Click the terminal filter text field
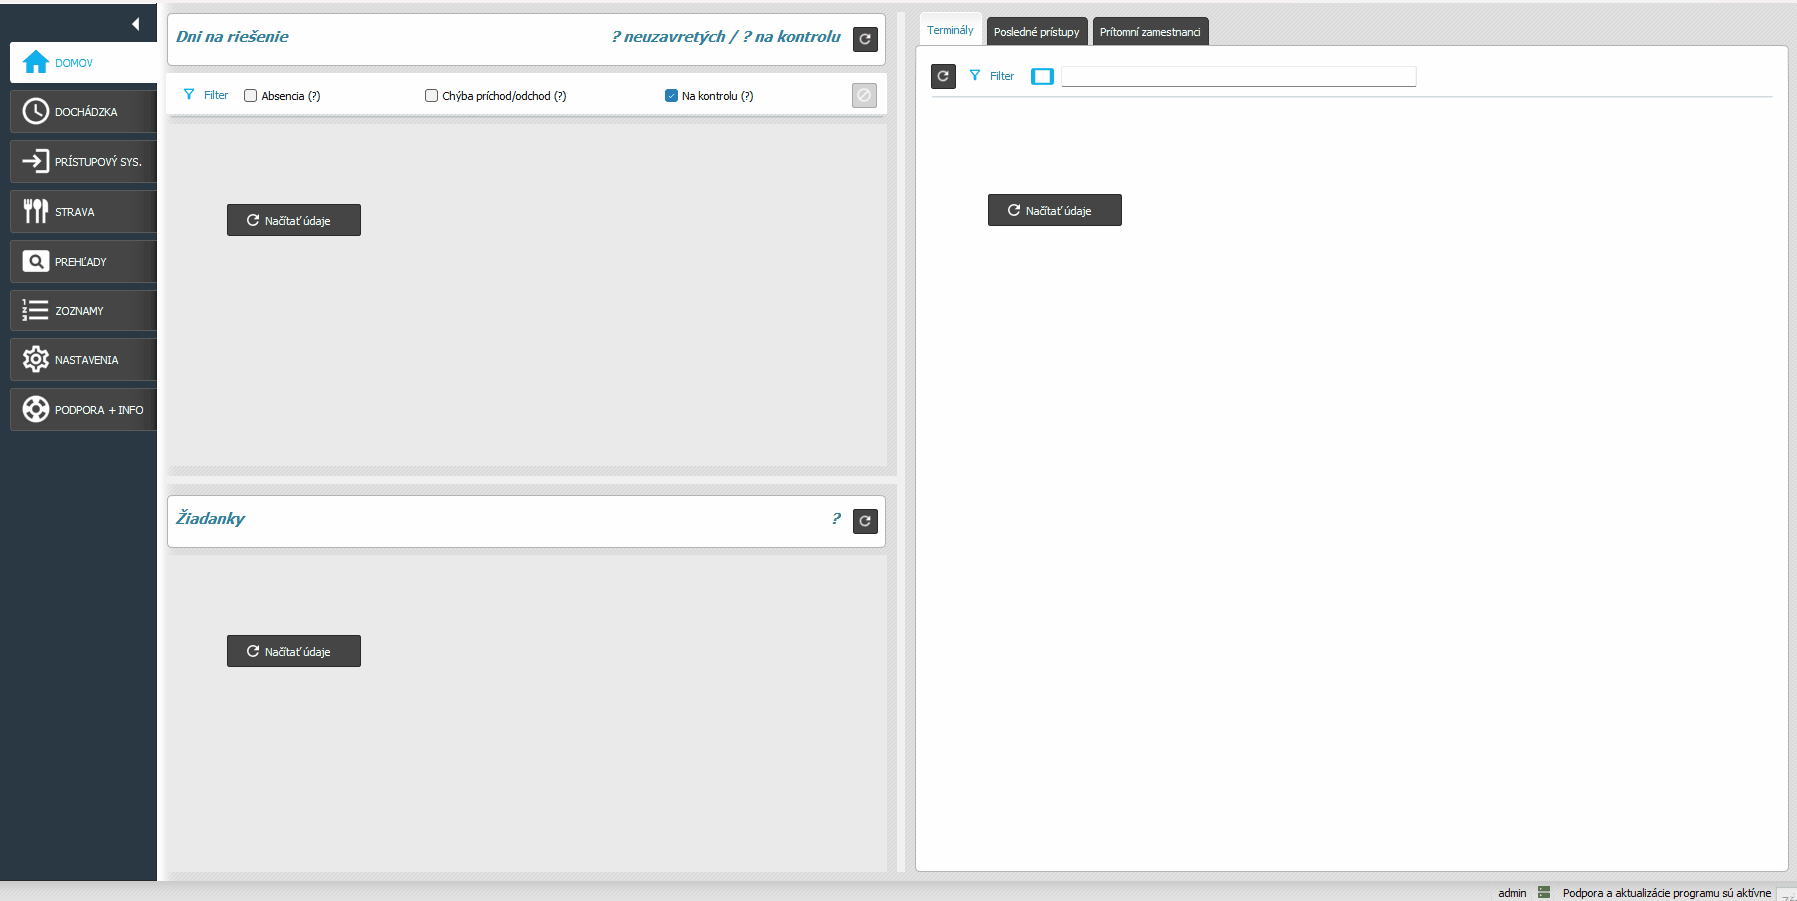Viewport: 1797px width, 901px height. coord(1238,77)
